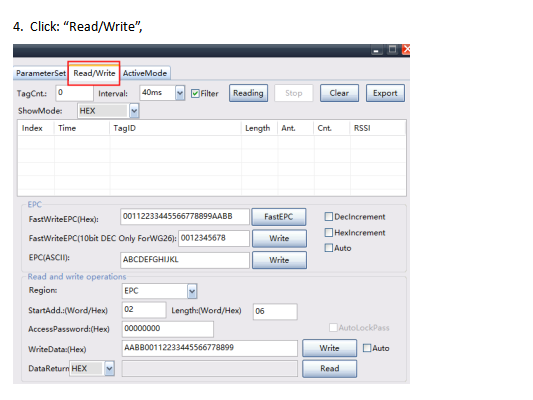Expand the ShowMode HEX dropdown
Screen dimensions: 533x400
[x=134, y=111]
